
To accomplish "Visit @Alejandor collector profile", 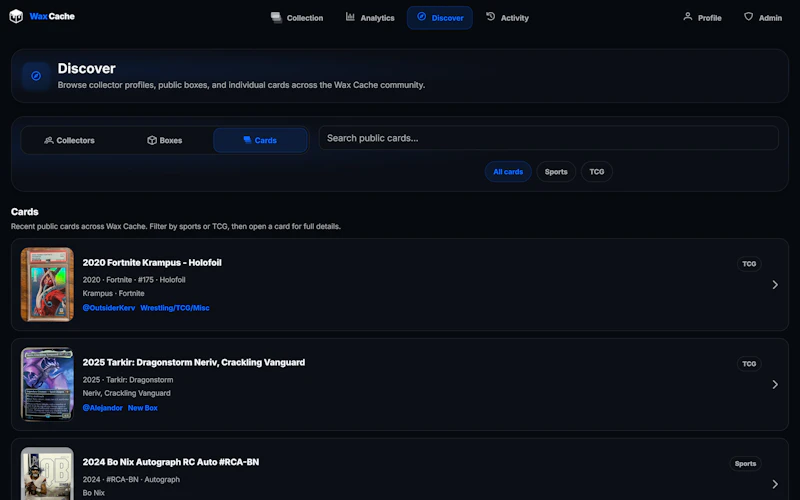I will [103, 408].
